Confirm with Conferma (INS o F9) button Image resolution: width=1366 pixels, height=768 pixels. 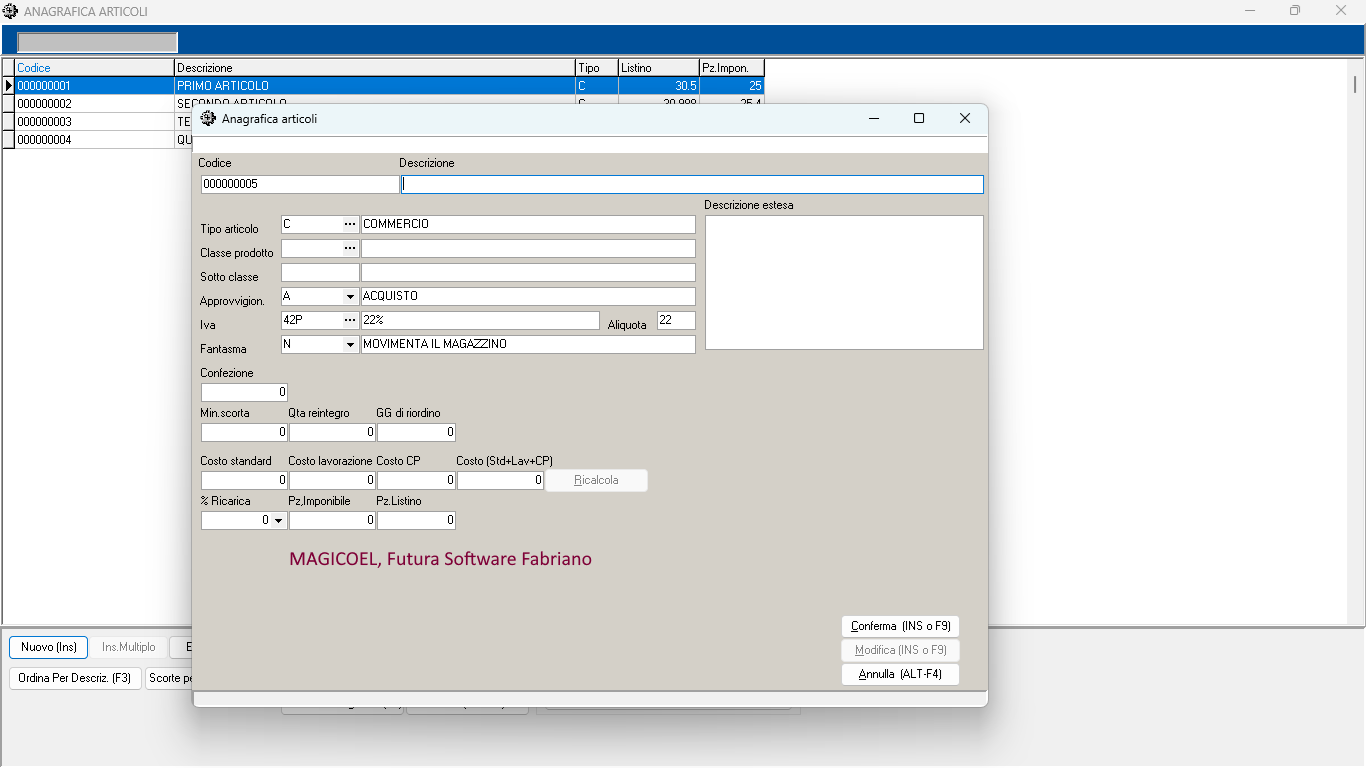900,626
